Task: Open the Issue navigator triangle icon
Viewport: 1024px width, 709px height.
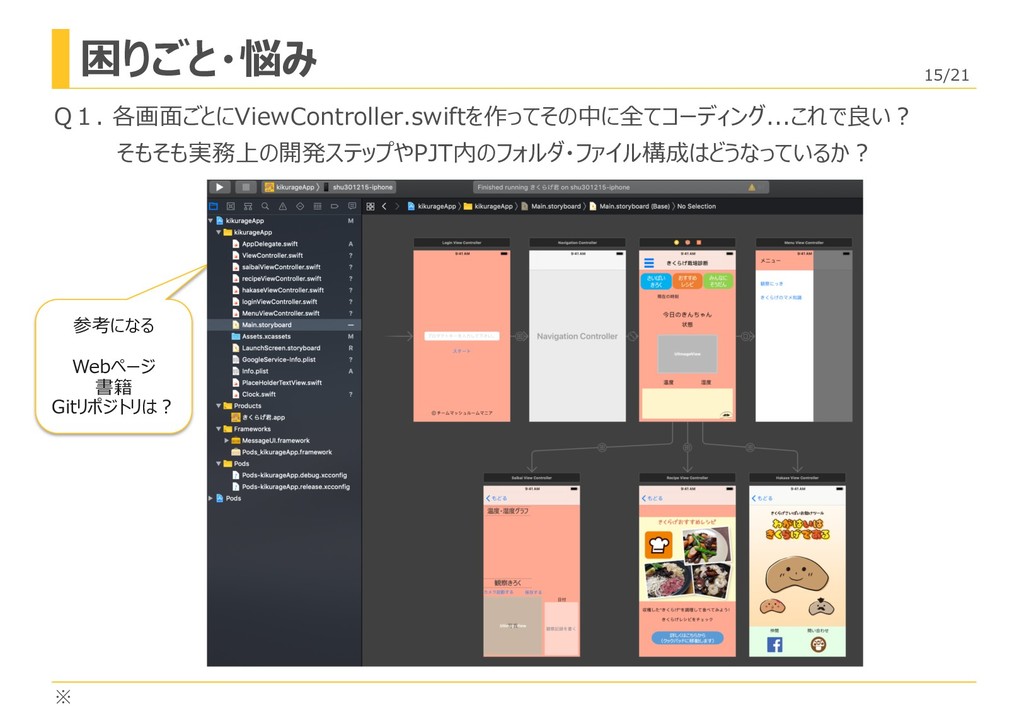Action: coord(283,206)
